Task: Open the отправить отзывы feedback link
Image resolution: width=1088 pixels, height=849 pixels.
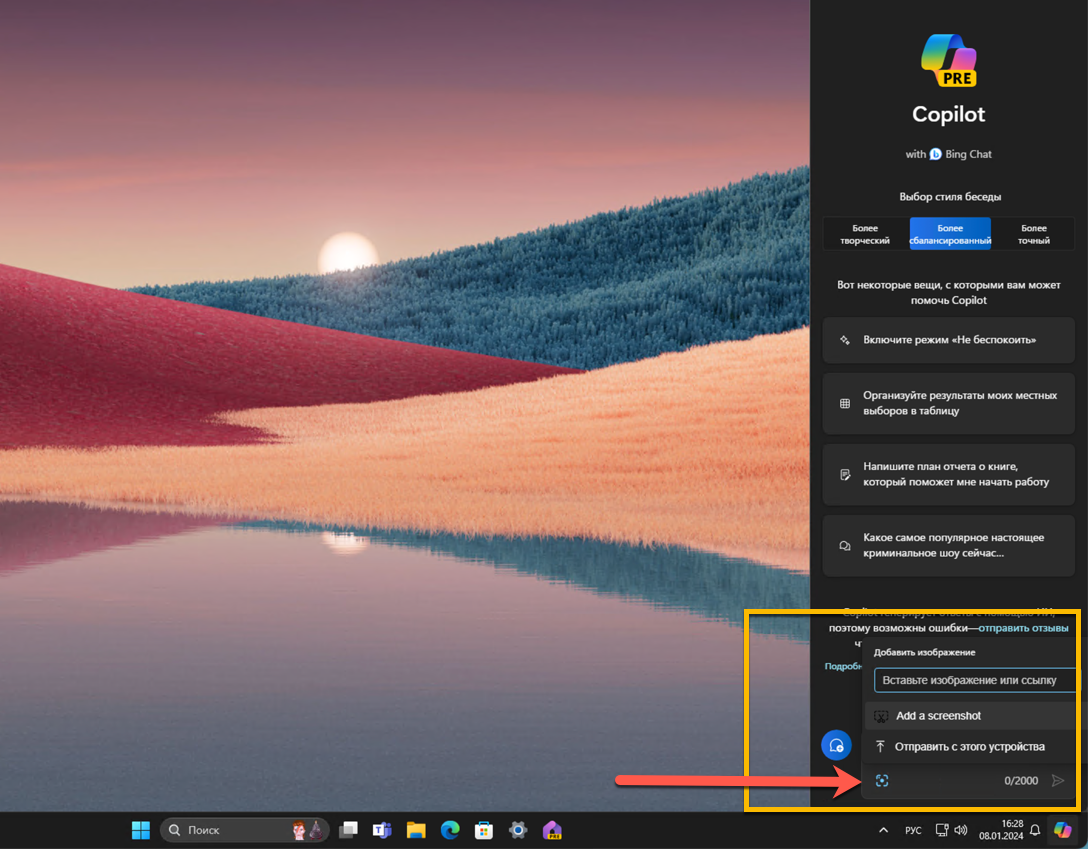Action: point(1023,628)
